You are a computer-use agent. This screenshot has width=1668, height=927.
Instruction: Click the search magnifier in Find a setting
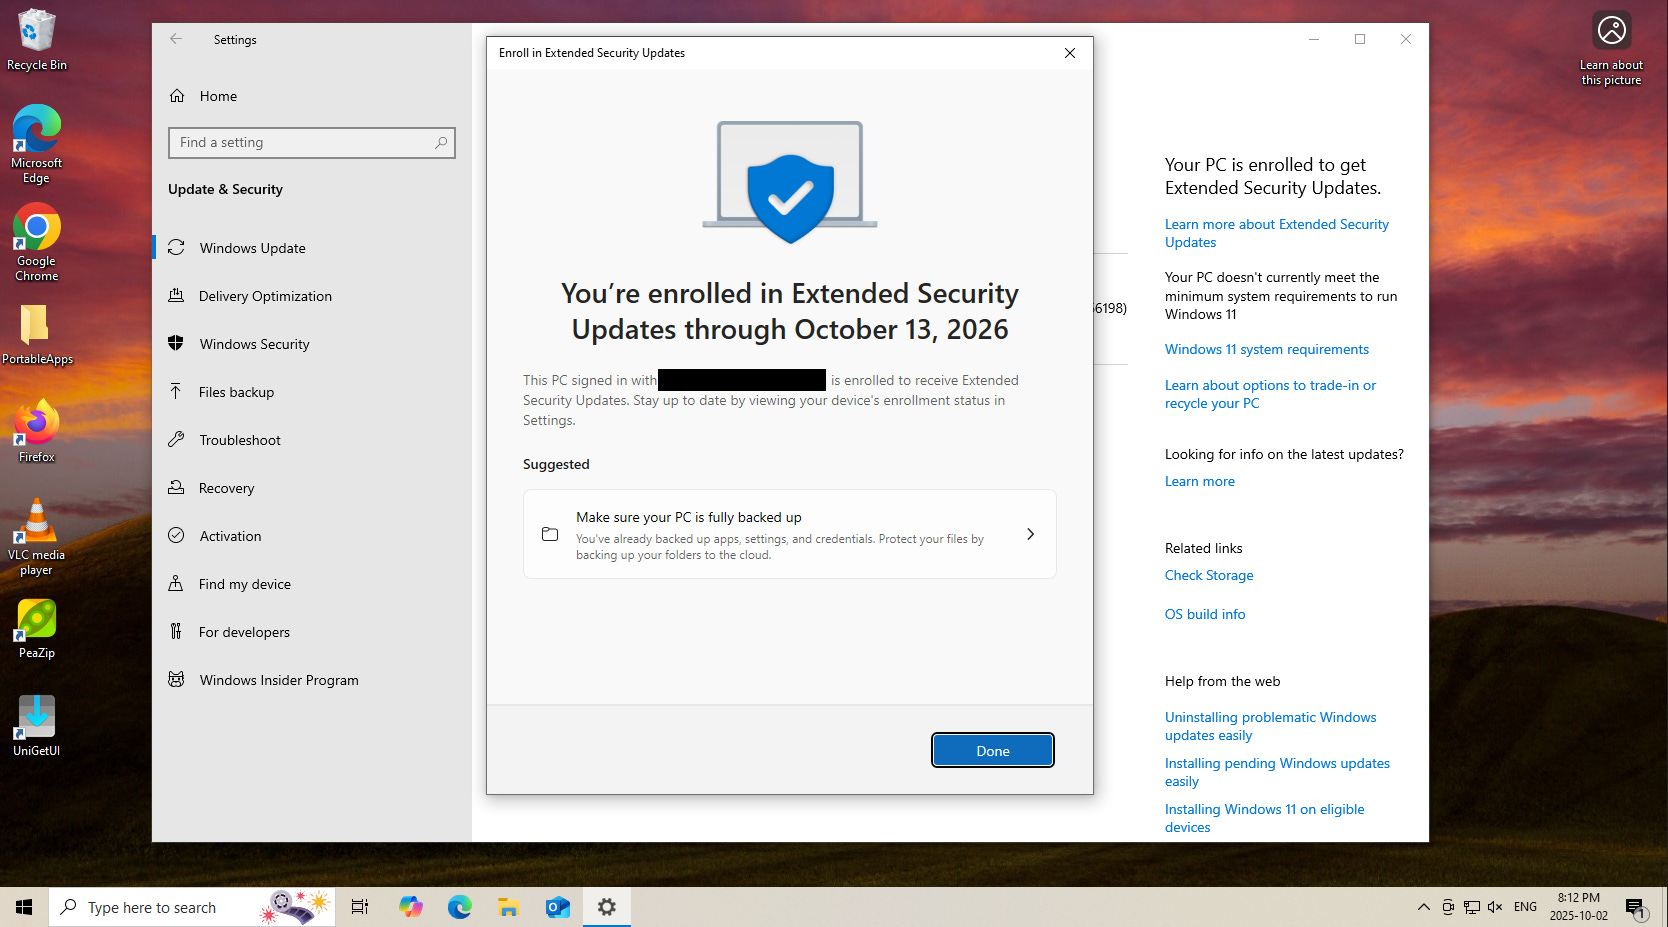440,143
